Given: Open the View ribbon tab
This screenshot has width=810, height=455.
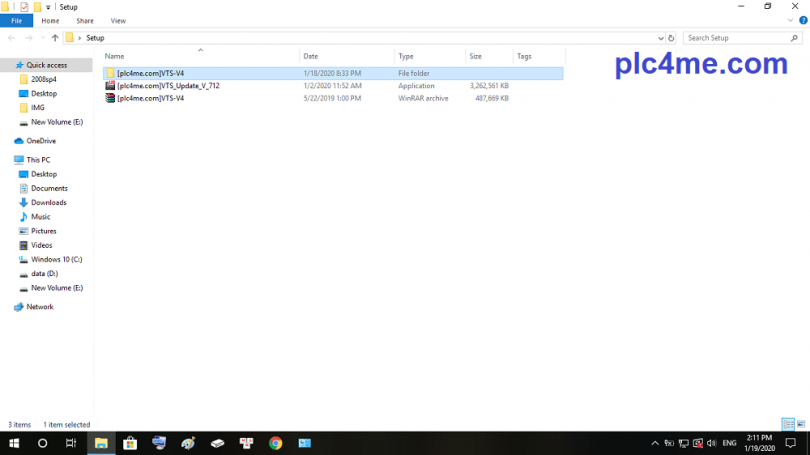Looking at the screenshot, I should (118, 20).
